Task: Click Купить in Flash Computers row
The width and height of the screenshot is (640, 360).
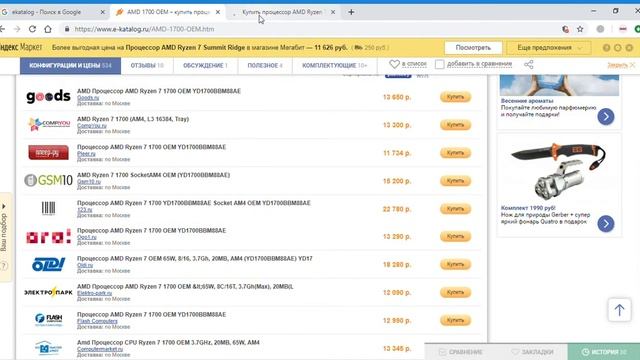Action: 455,320
